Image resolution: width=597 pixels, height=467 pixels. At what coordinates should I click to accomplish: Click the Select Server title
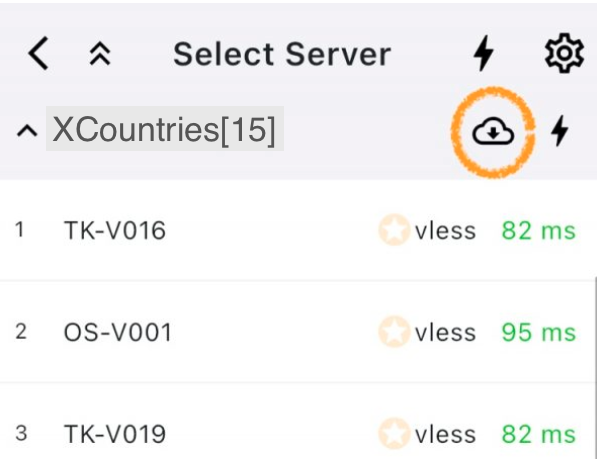coord(282,54)
